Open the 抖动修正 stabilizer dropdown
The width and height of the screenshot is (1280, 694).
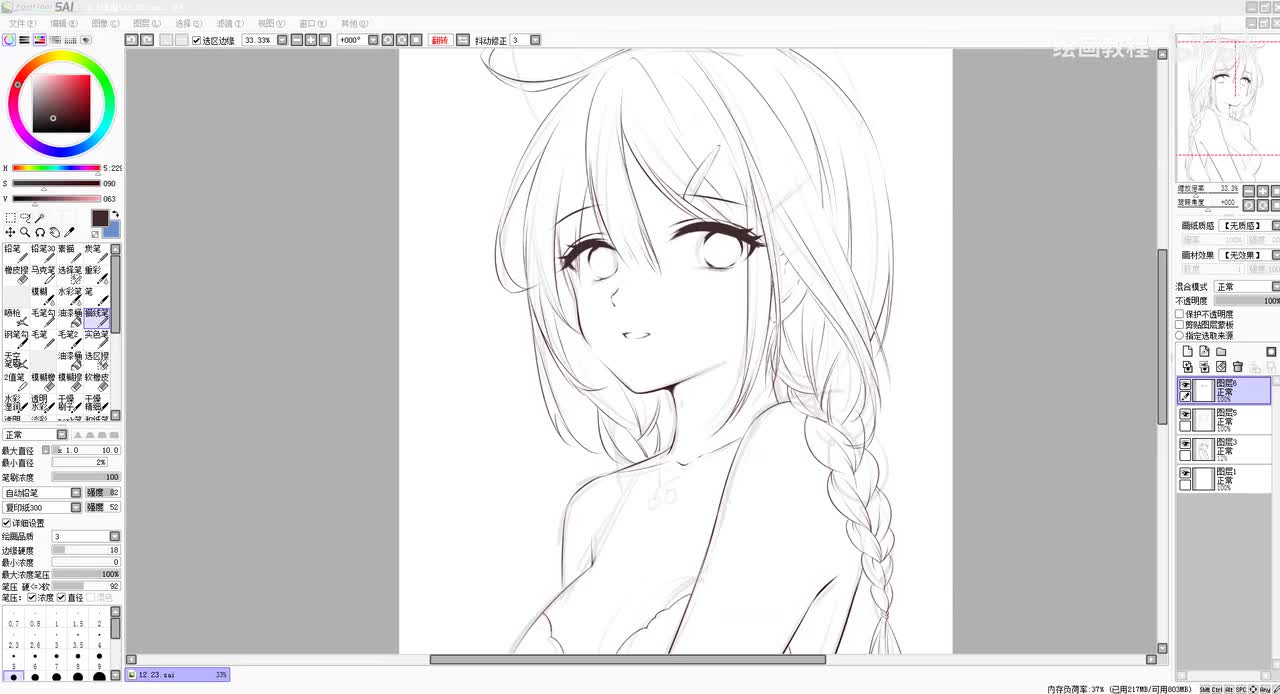pyautogui.click(x=535, y=40)
